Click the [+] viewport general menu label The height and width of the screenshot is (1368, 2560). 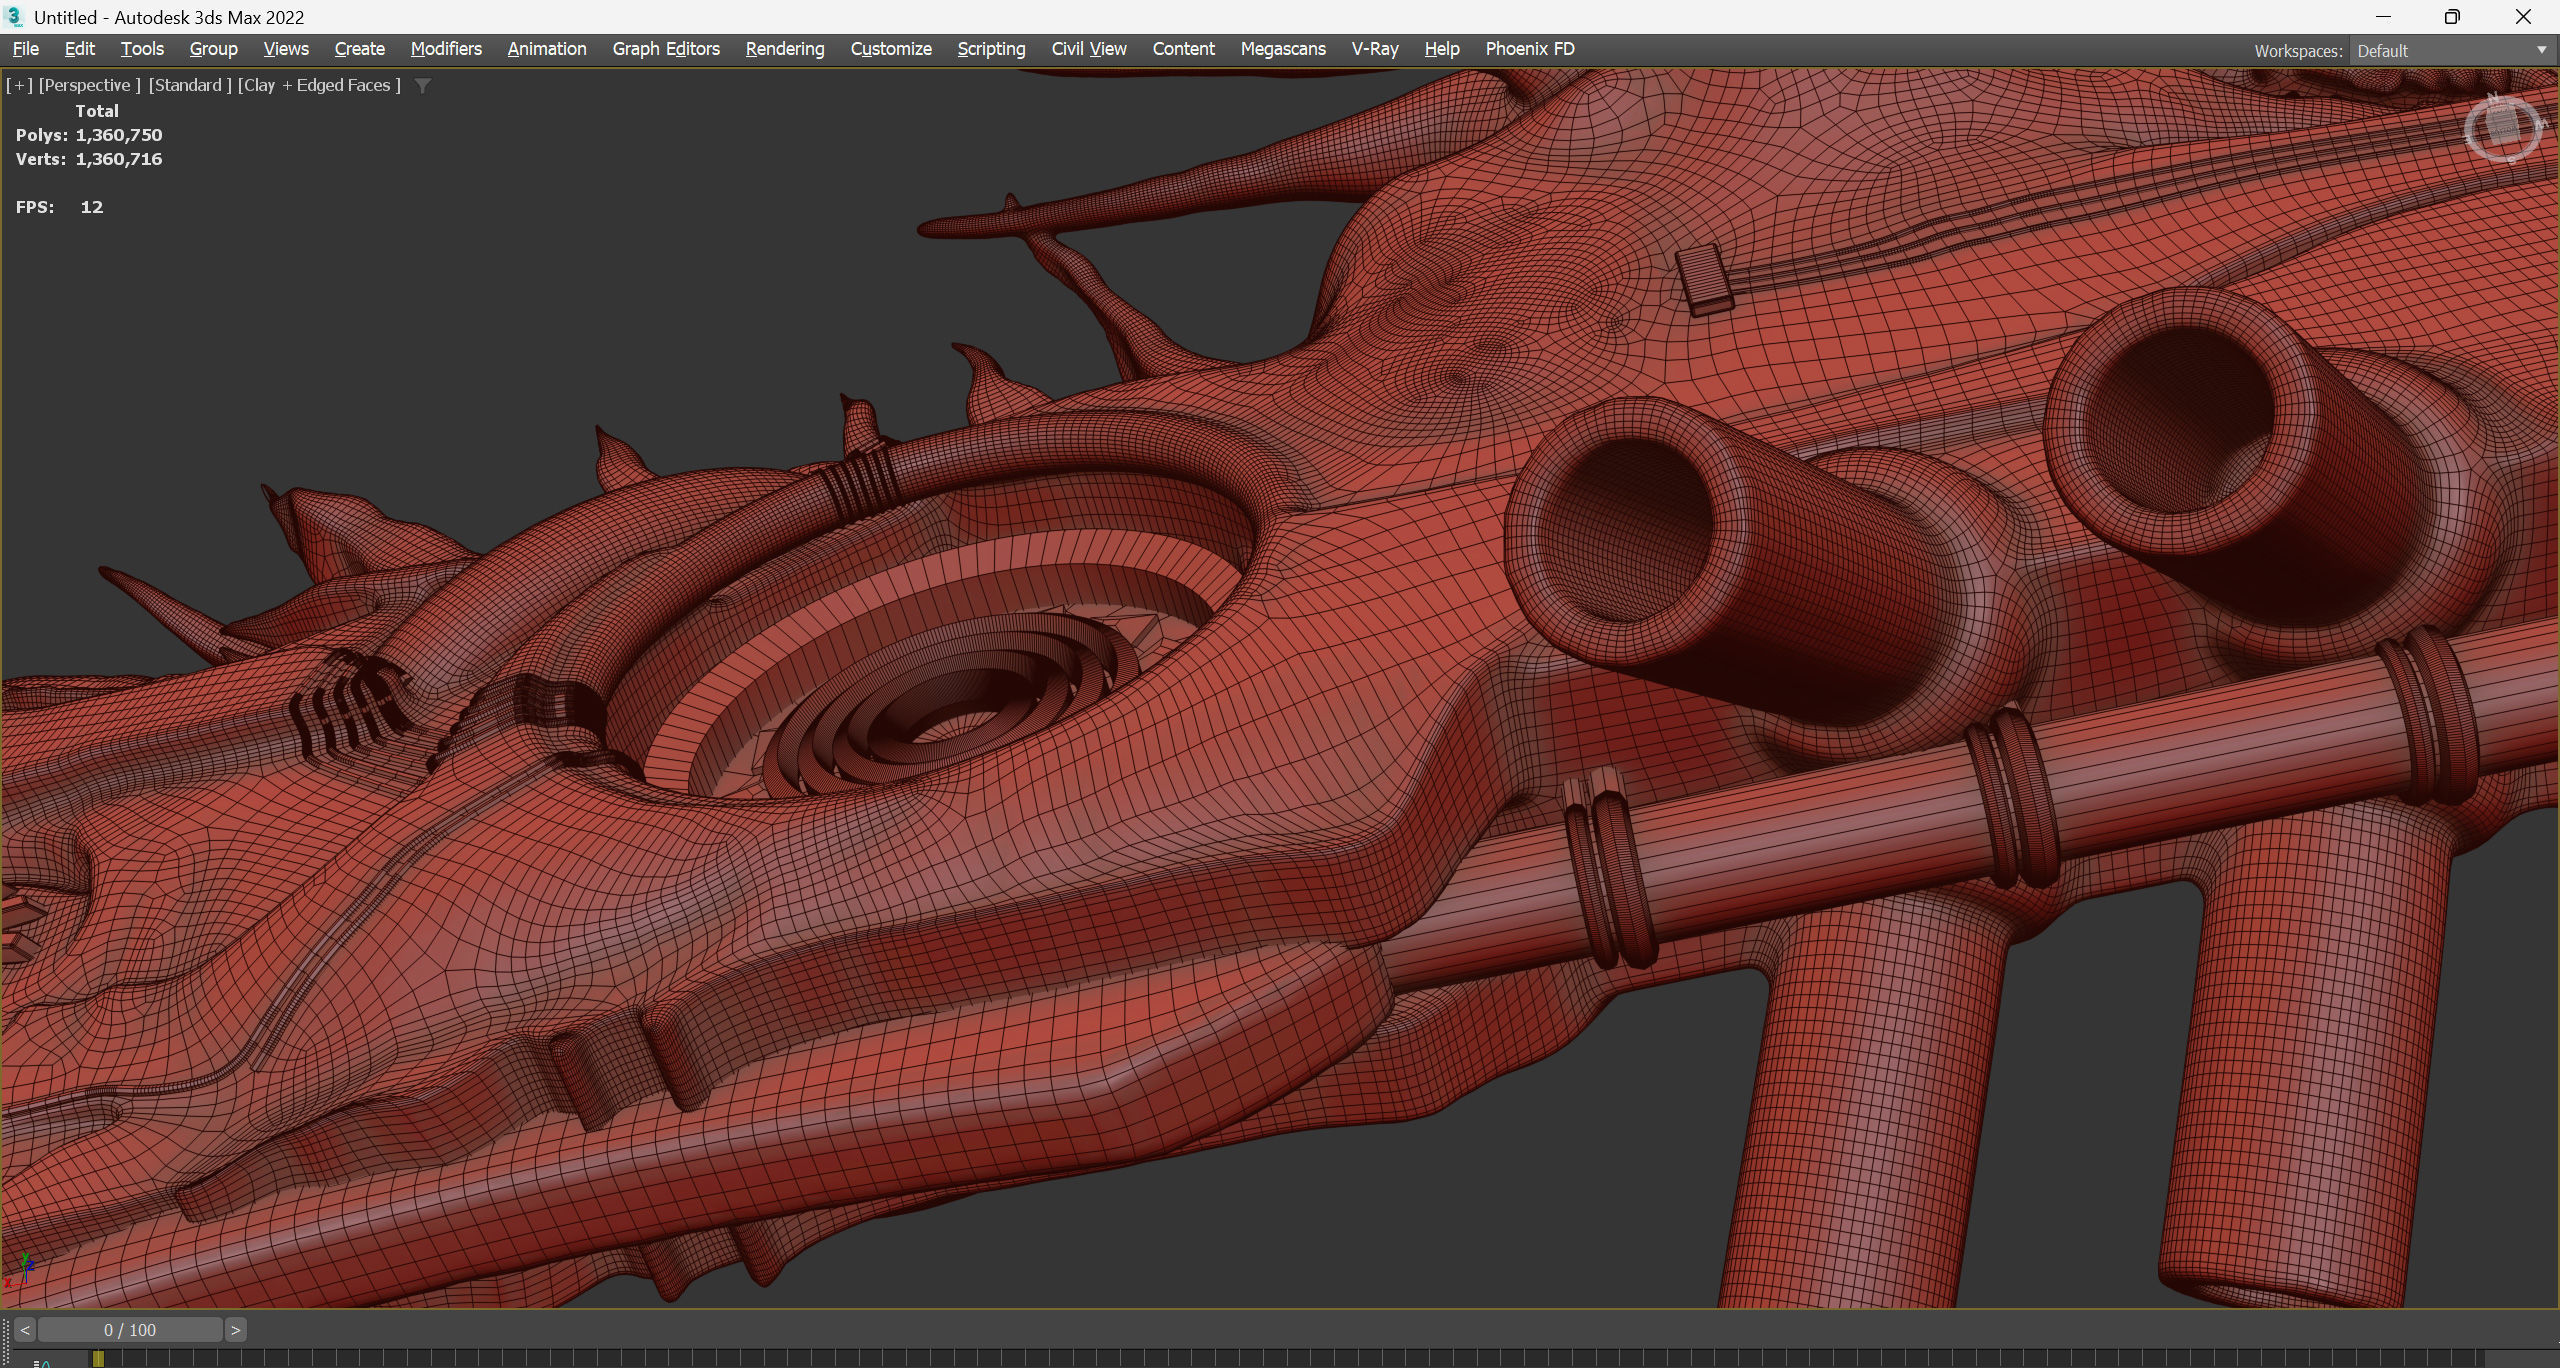19,86
